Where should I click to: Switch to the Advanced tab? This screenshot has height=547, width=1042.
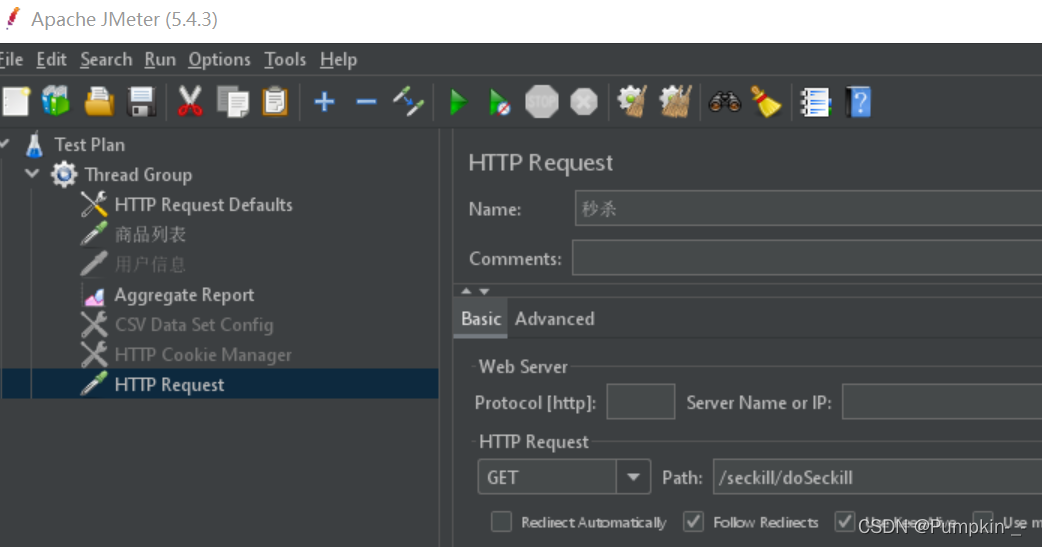click(x=554, y=319)
